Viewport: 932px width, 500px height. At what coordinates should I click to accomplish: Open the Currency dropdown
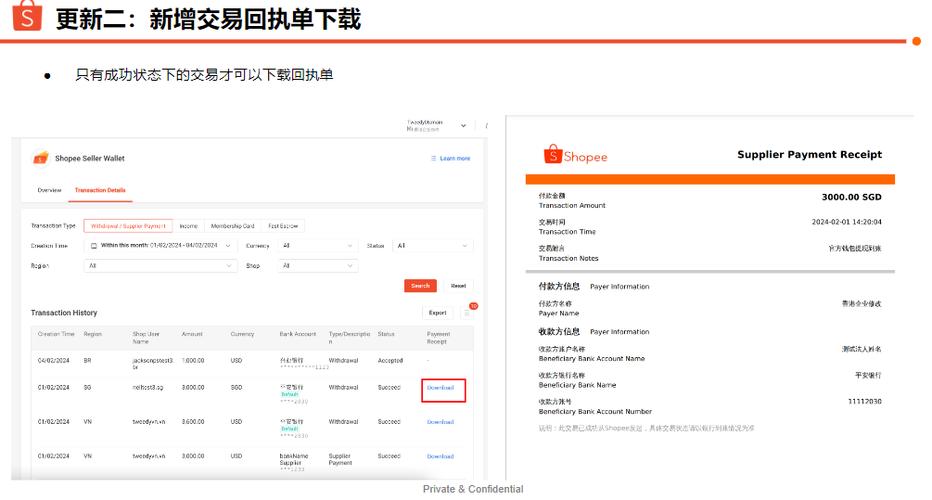click(317, 246)
